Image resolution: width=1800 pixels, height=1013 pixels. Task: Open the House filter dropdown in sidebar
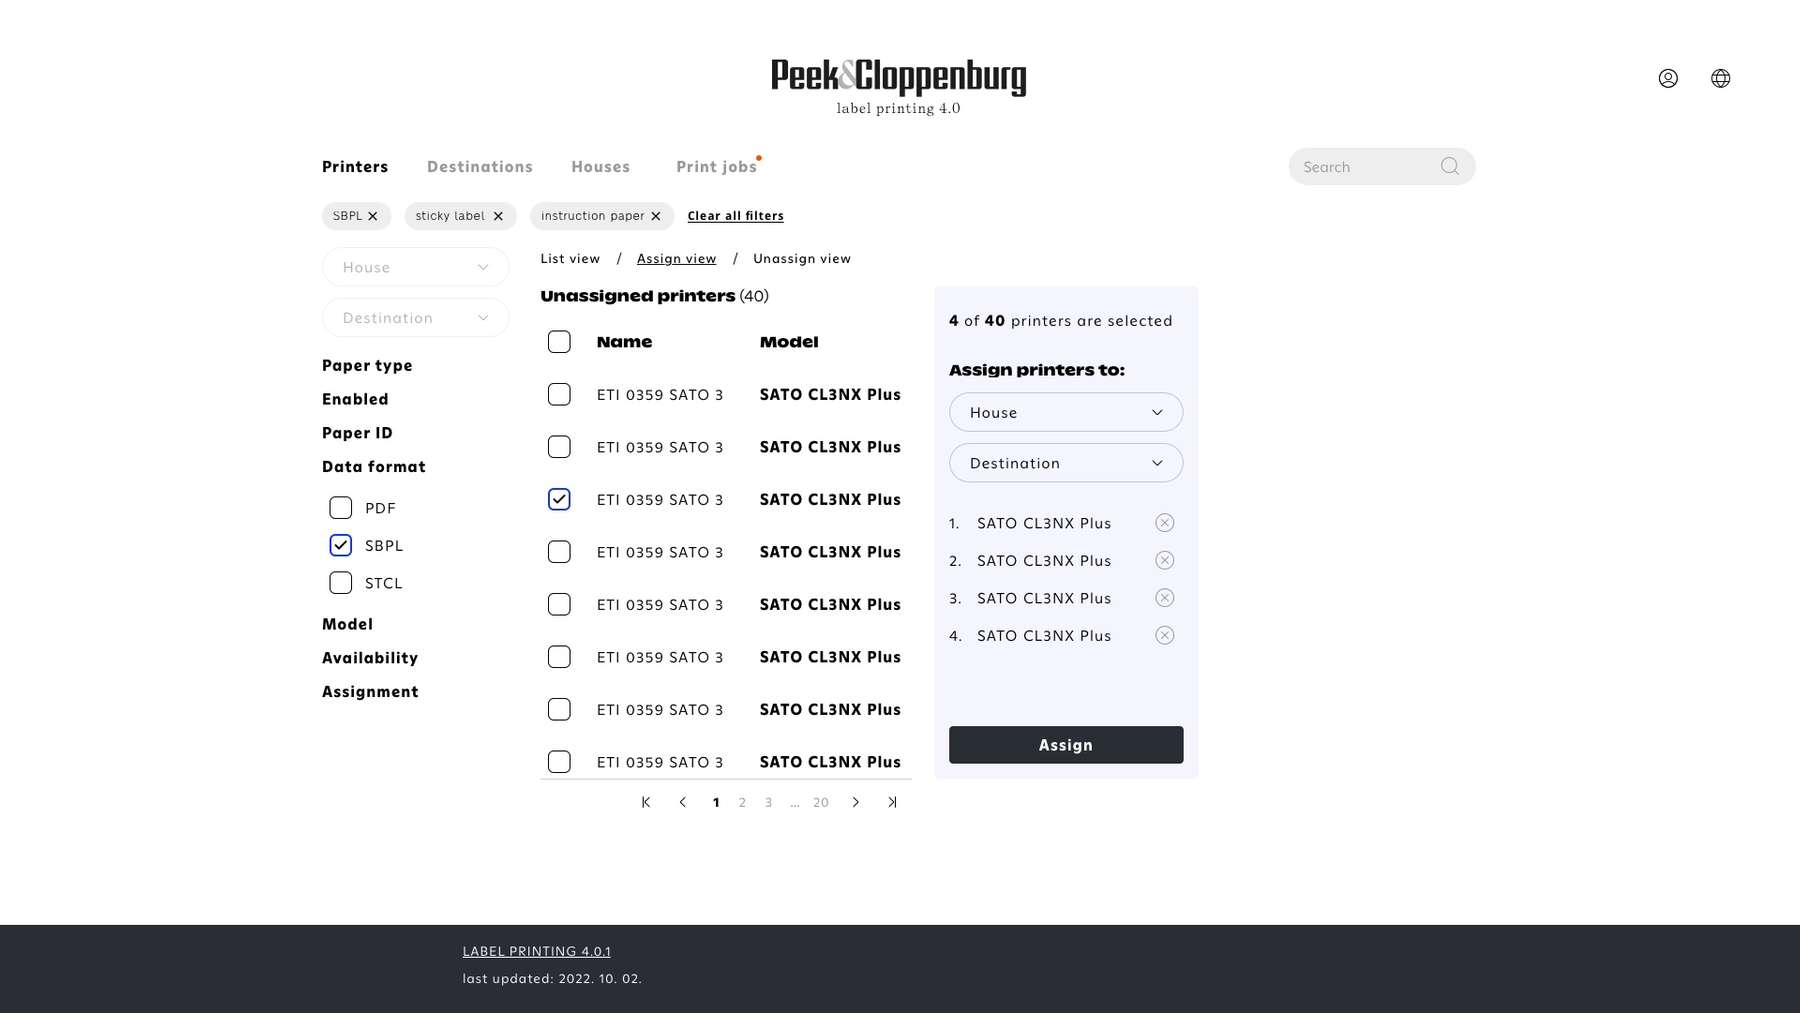tap(415, 267)
